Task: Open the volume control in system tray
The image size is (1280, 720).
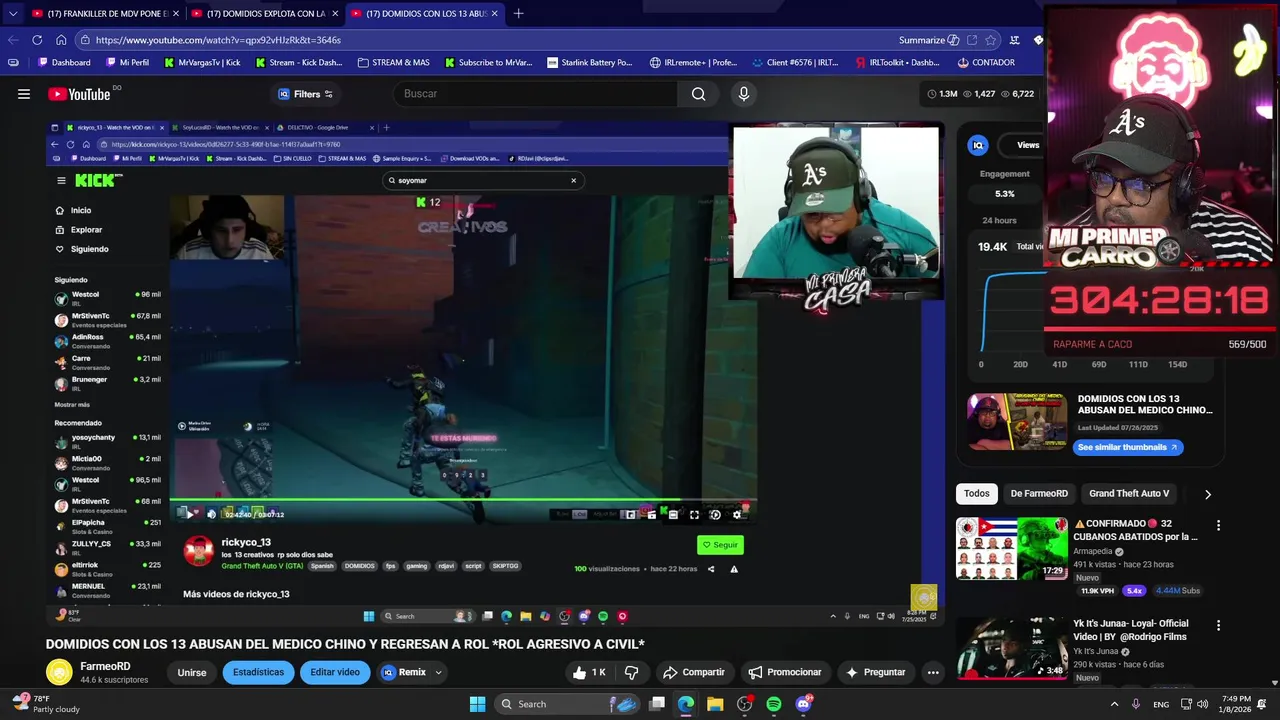Action: [x=1202, y=704]
